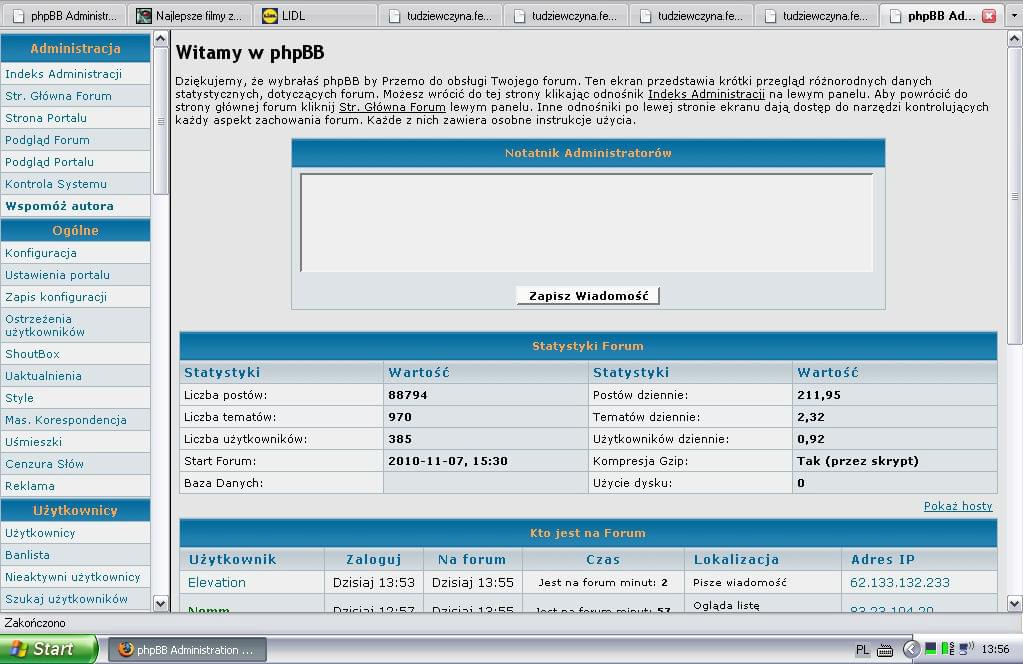Open the Elevation user profile link
Image resolution: width=1023 pixels, height=664 pixels.
pyautogui.click(x=217, y=582)
